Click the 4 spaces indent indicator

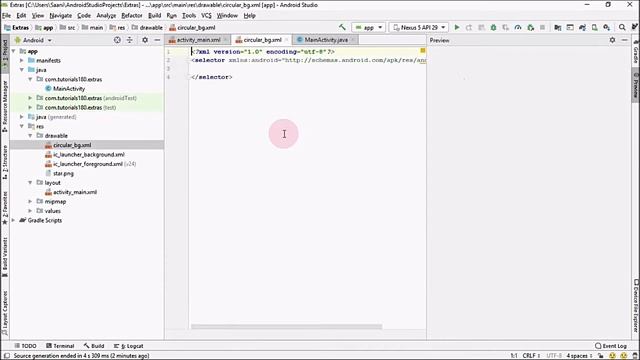pos(579,356)
